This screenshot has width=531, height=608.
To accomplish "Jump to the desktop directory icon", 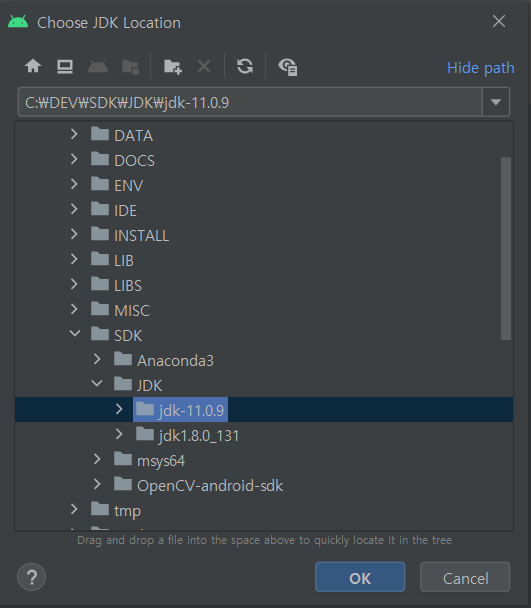I will tap(65, 66).
